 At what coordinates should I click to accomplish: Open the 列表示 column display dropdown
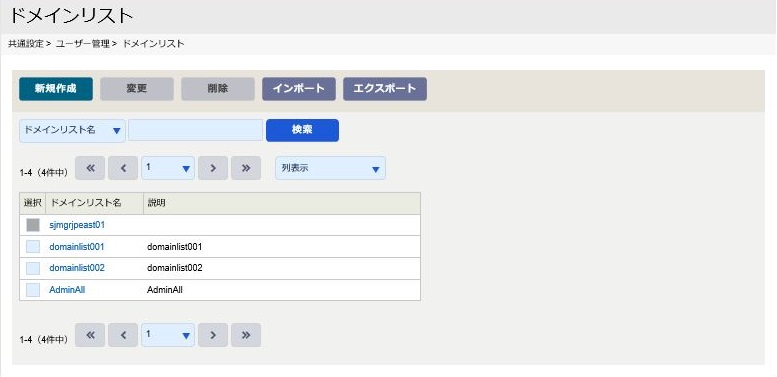(x=331, y=168)
